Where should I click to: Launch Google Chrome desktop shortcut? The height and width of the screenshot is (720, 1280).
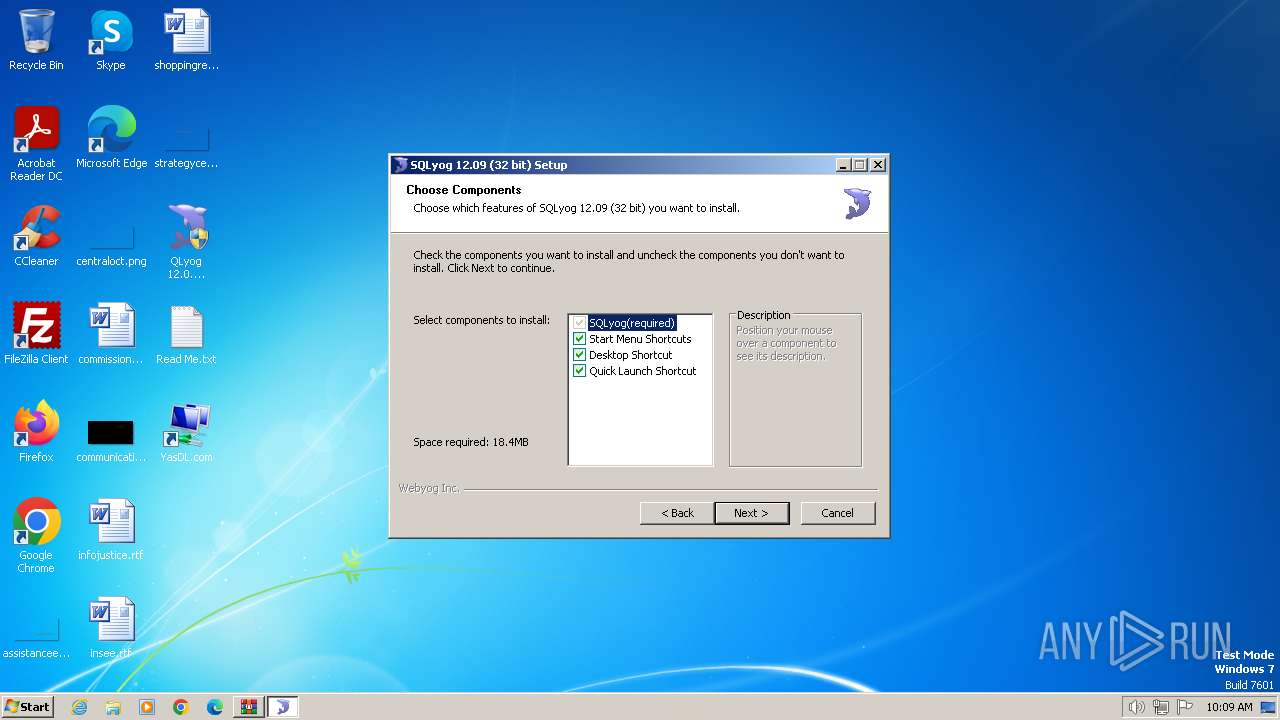(36, 536)
